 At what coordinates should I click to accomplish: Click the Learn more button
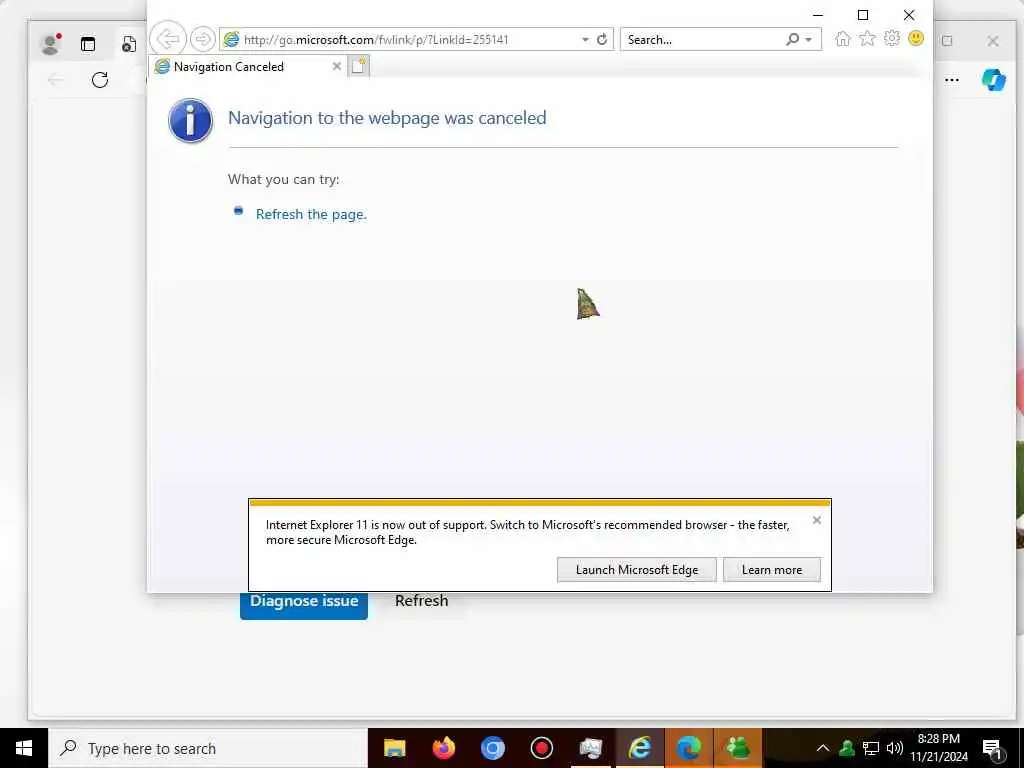pyautogui.click(x=772, y=569)
